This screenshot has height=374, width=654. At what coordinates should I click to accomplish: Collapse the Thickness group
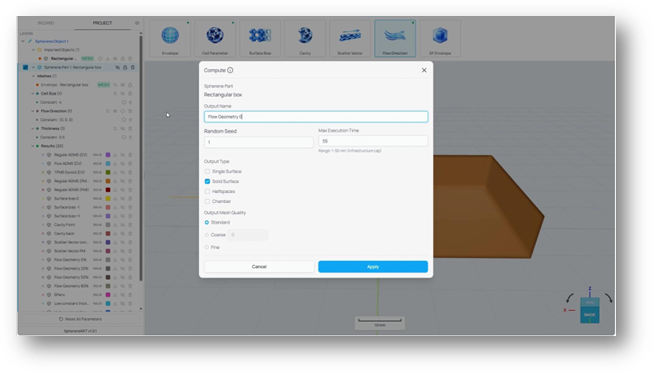(33, 128)
